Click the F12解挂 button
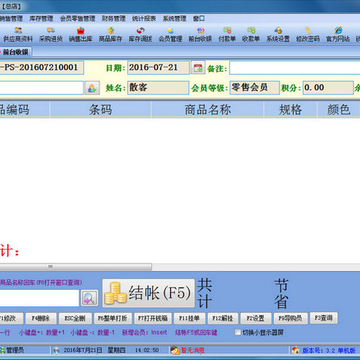This screenshot has height=360, width=360. (222, 318)
